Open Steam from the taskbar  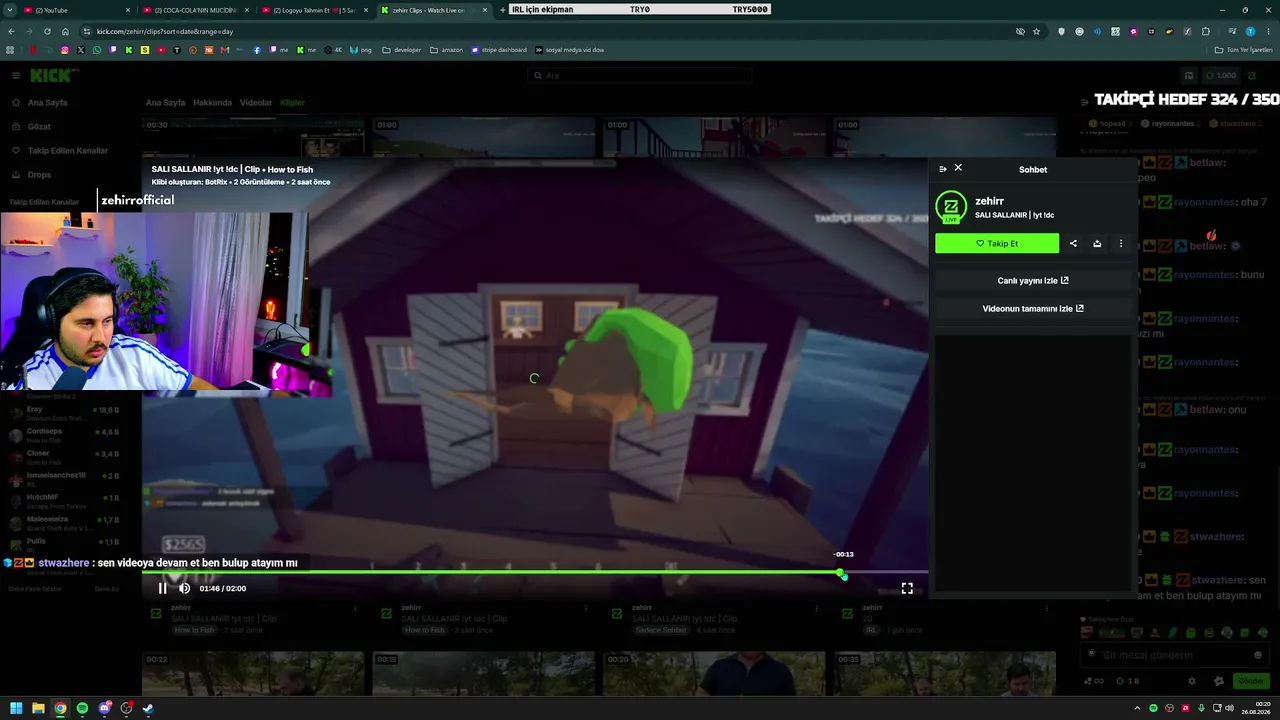[148, 709]
